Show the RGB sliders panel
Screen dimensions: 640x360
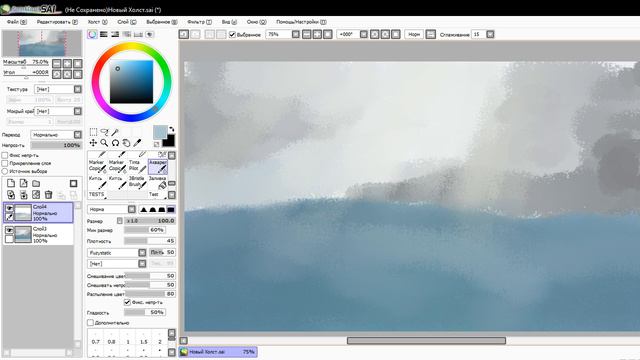[x=104, y=34]
